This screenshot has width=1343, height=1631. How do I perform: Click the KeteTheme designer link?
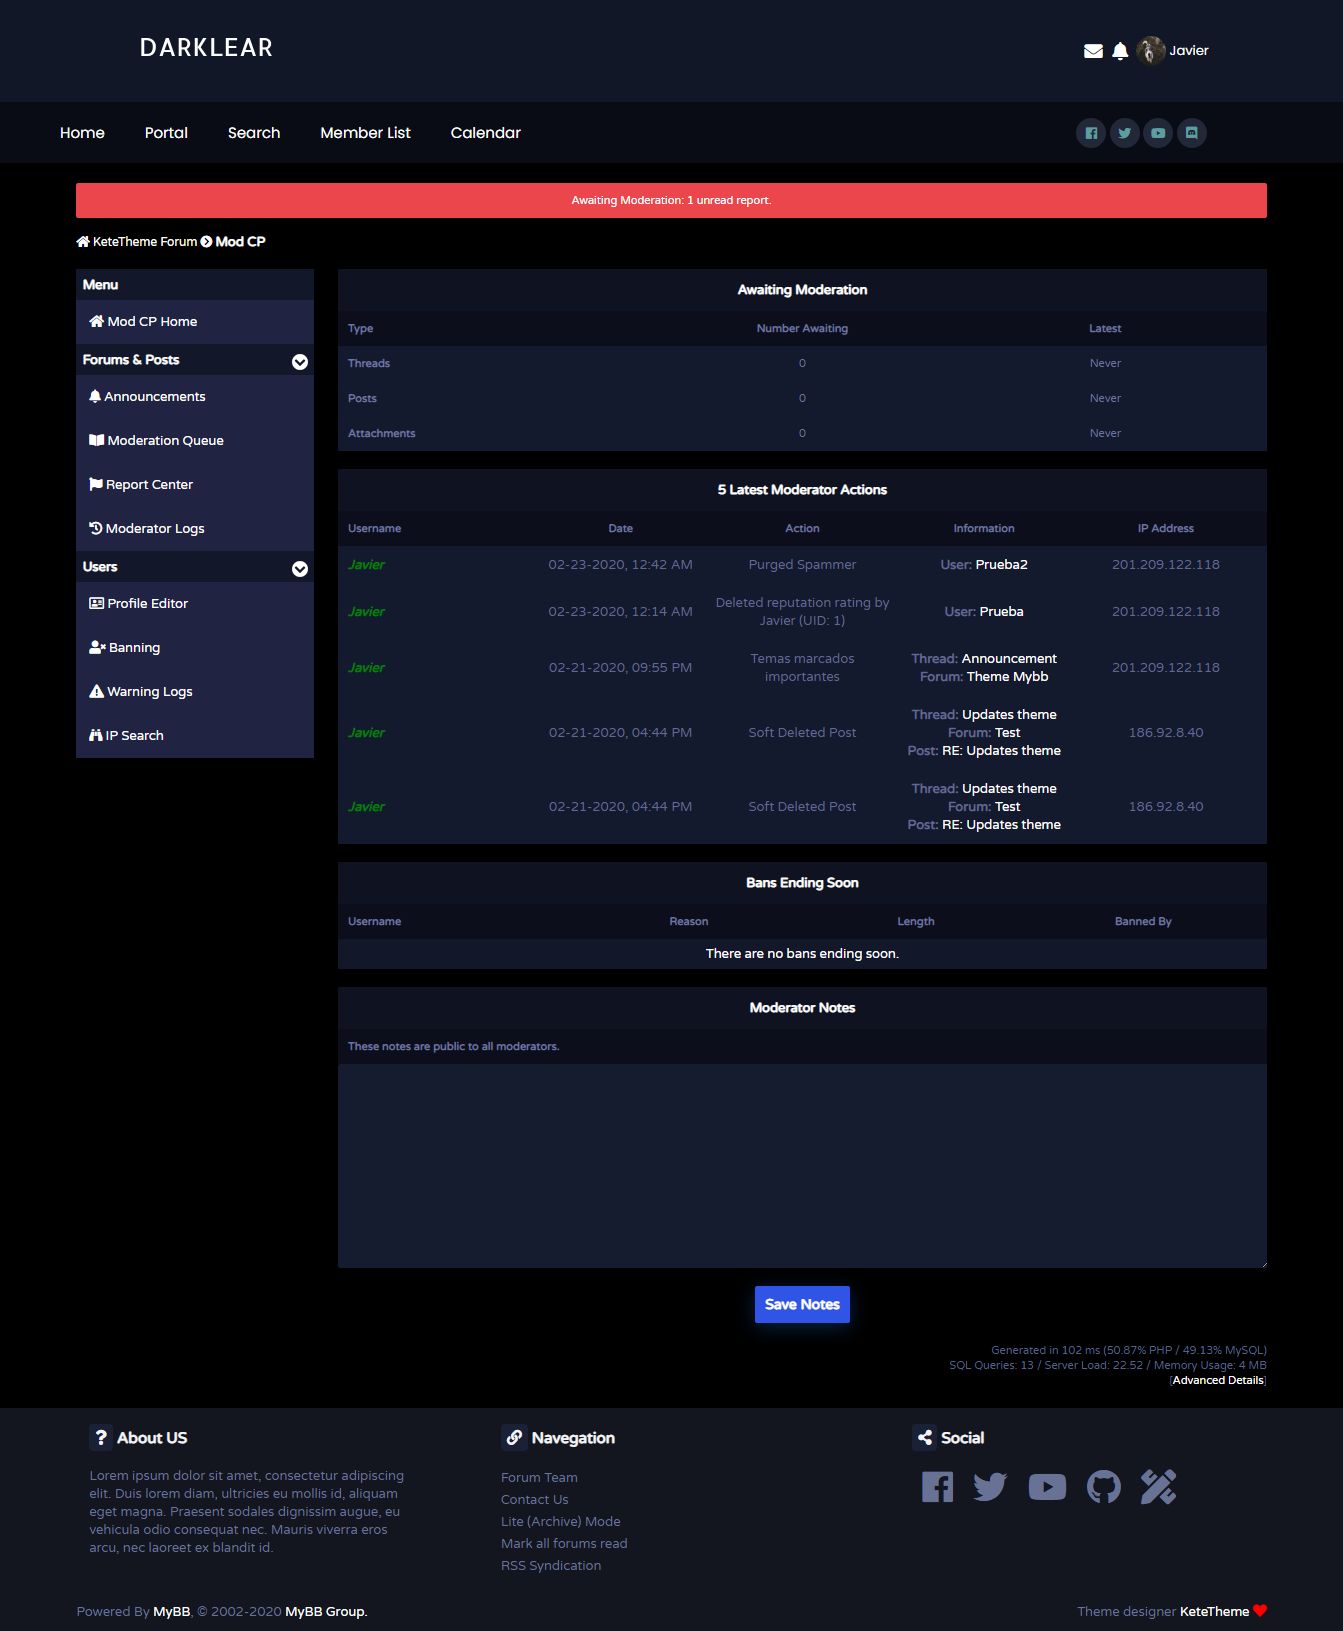tap(1214, 1612)
